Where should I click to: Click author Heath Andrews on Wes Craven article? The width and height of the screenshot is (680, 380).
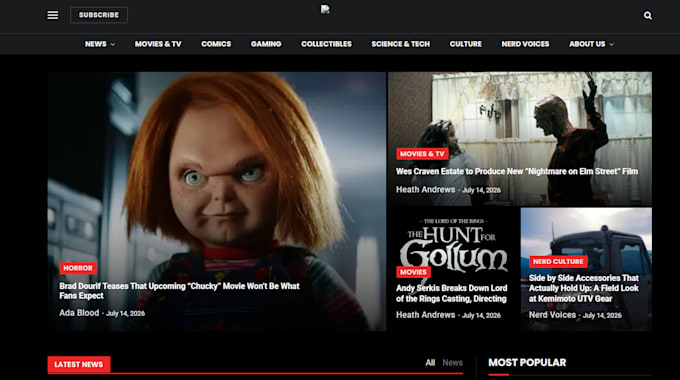(425, 190)
